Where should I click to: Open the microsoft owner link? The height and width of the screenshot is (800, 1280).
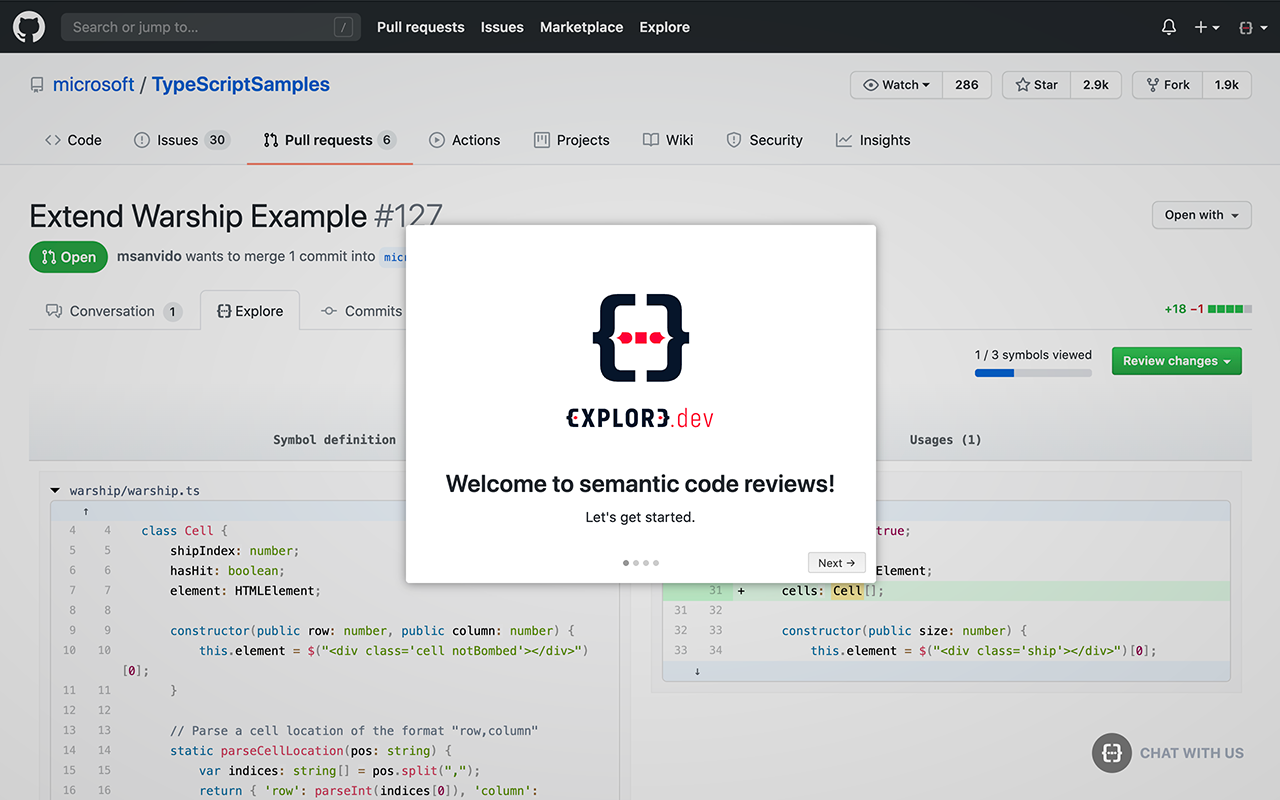tap(93, 85)
